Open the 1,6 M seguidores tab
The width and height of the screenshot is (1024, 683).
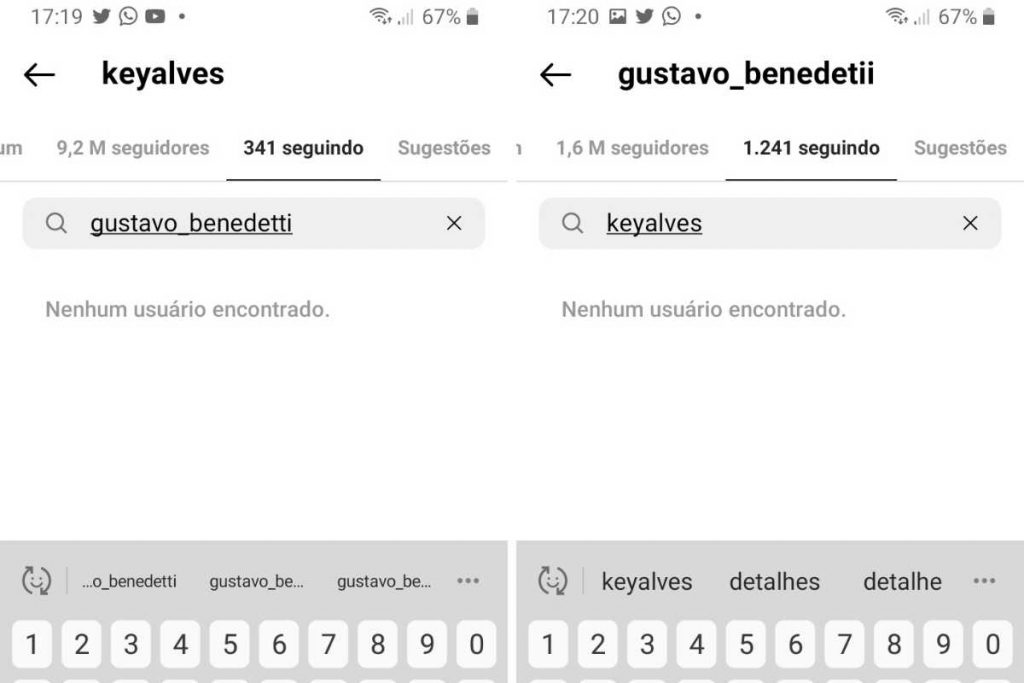tap(632, 148)
